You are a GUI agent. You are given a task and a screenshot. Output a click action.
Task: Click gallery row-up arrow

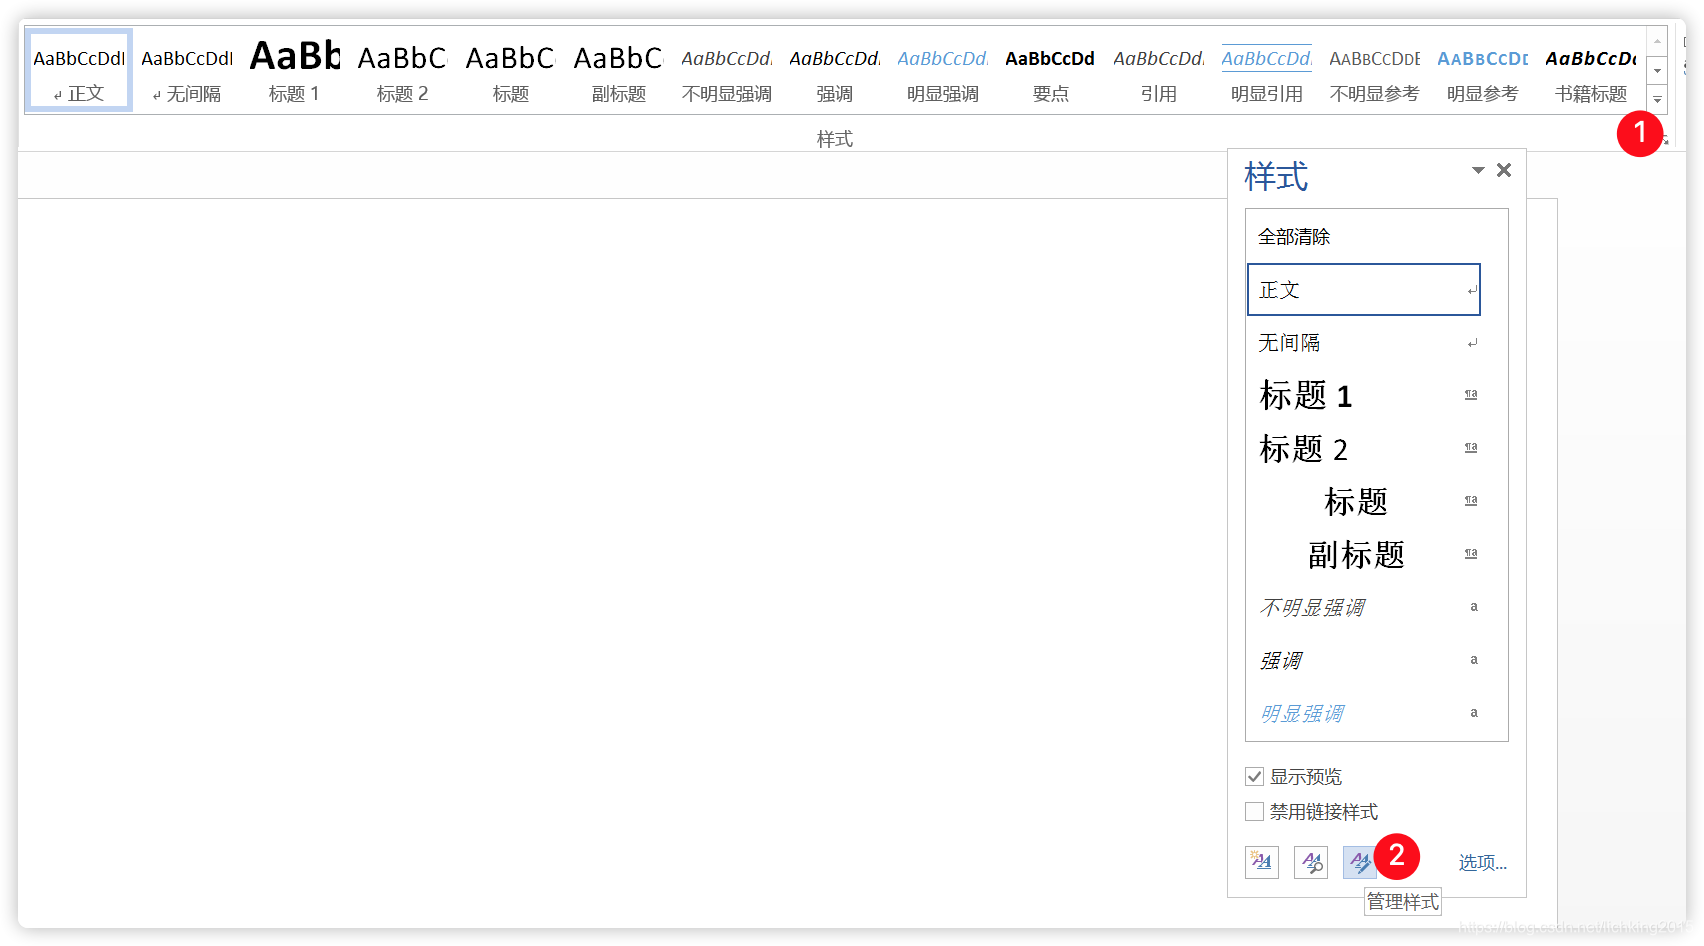(x=1657, y=42)
